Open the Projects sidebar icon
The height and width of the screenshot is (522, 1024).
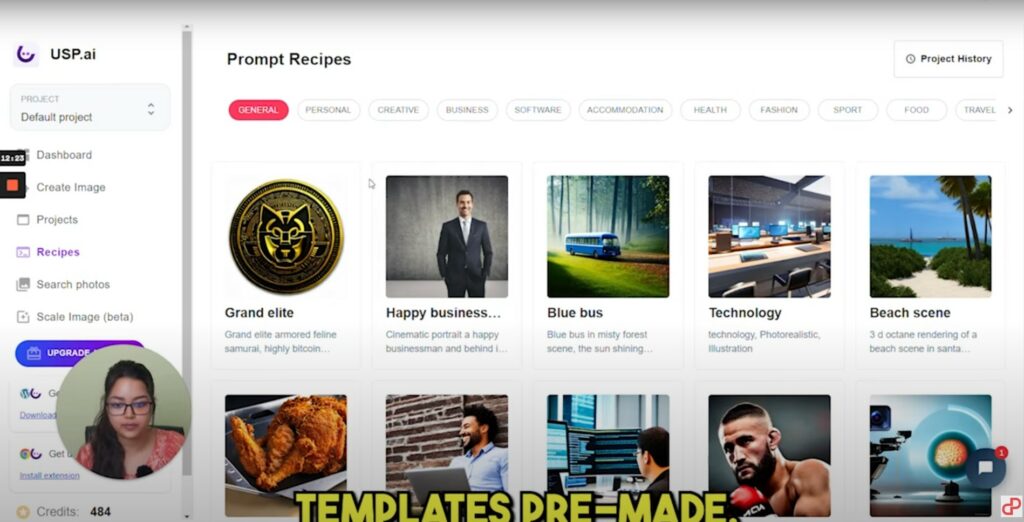coord(23,220)
